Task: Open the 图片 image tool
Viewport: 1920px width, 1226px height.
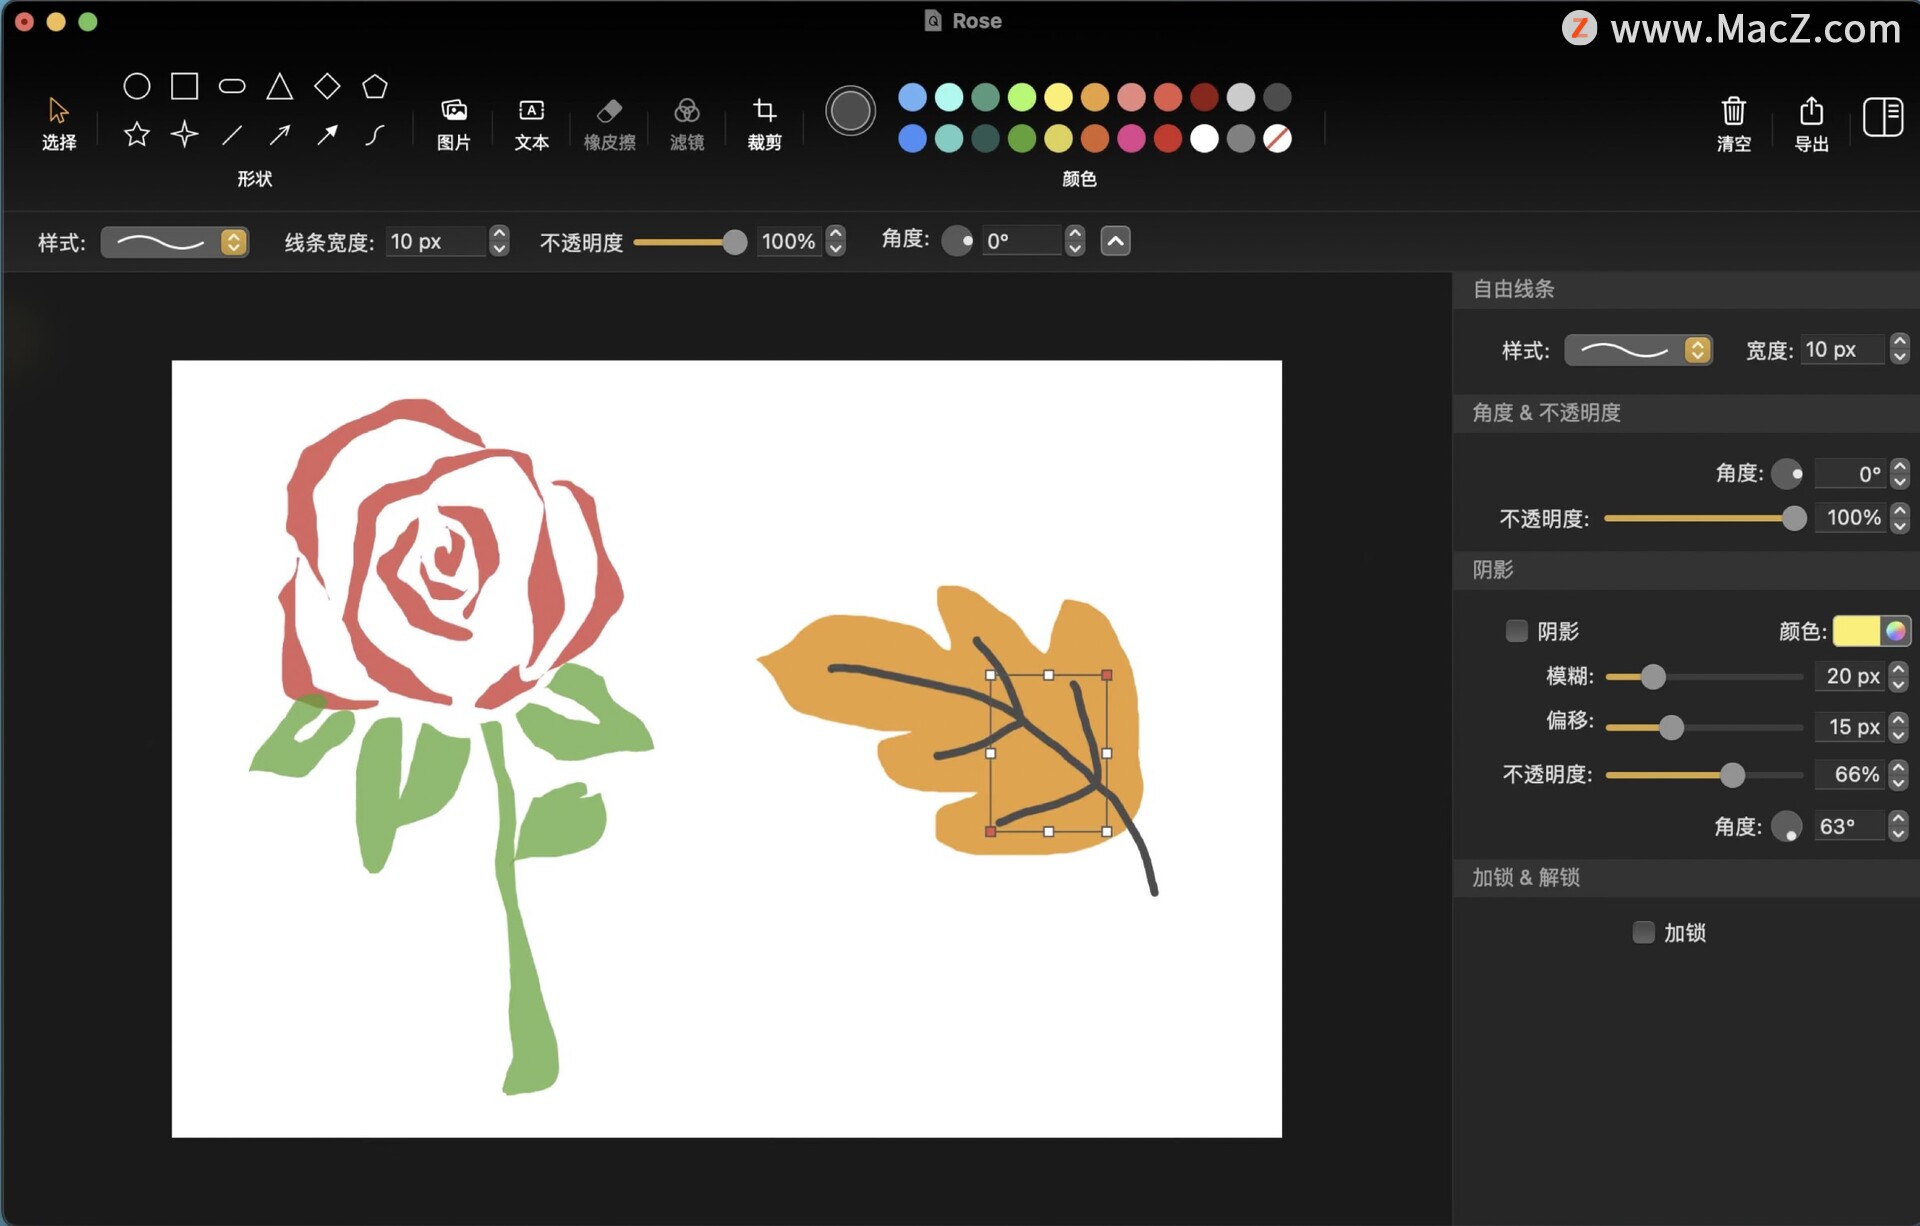Action: point(454,124)
